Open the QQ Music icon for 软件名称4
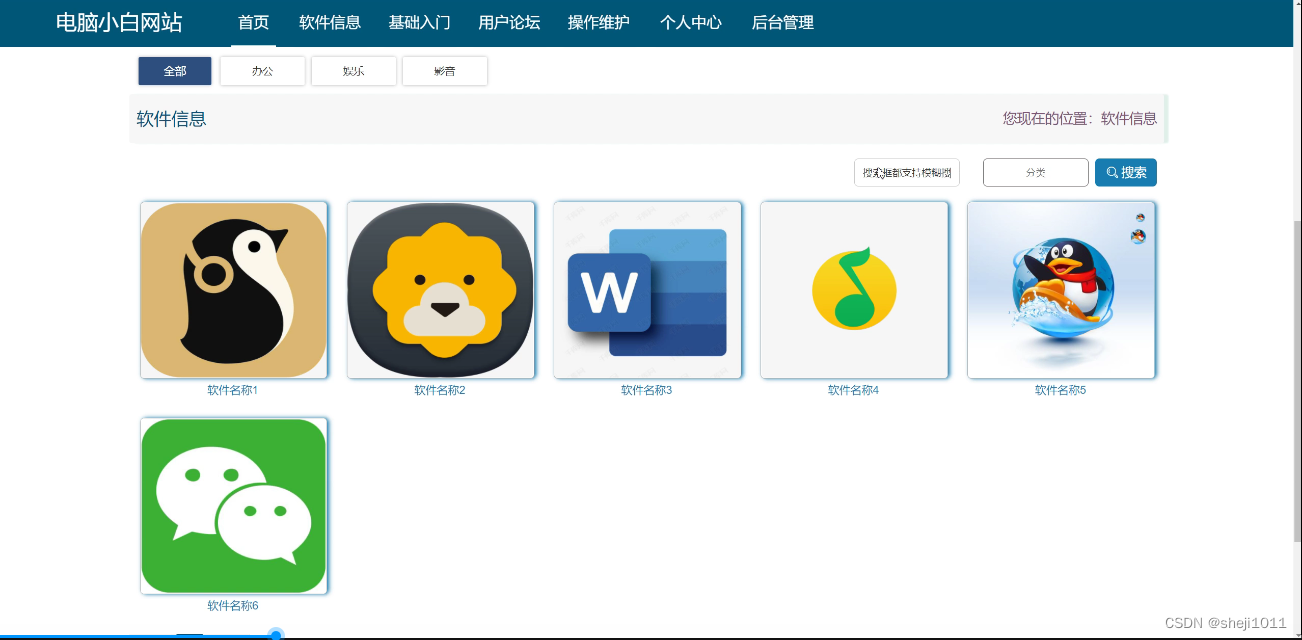1302x640 pixels. [855, 290]
